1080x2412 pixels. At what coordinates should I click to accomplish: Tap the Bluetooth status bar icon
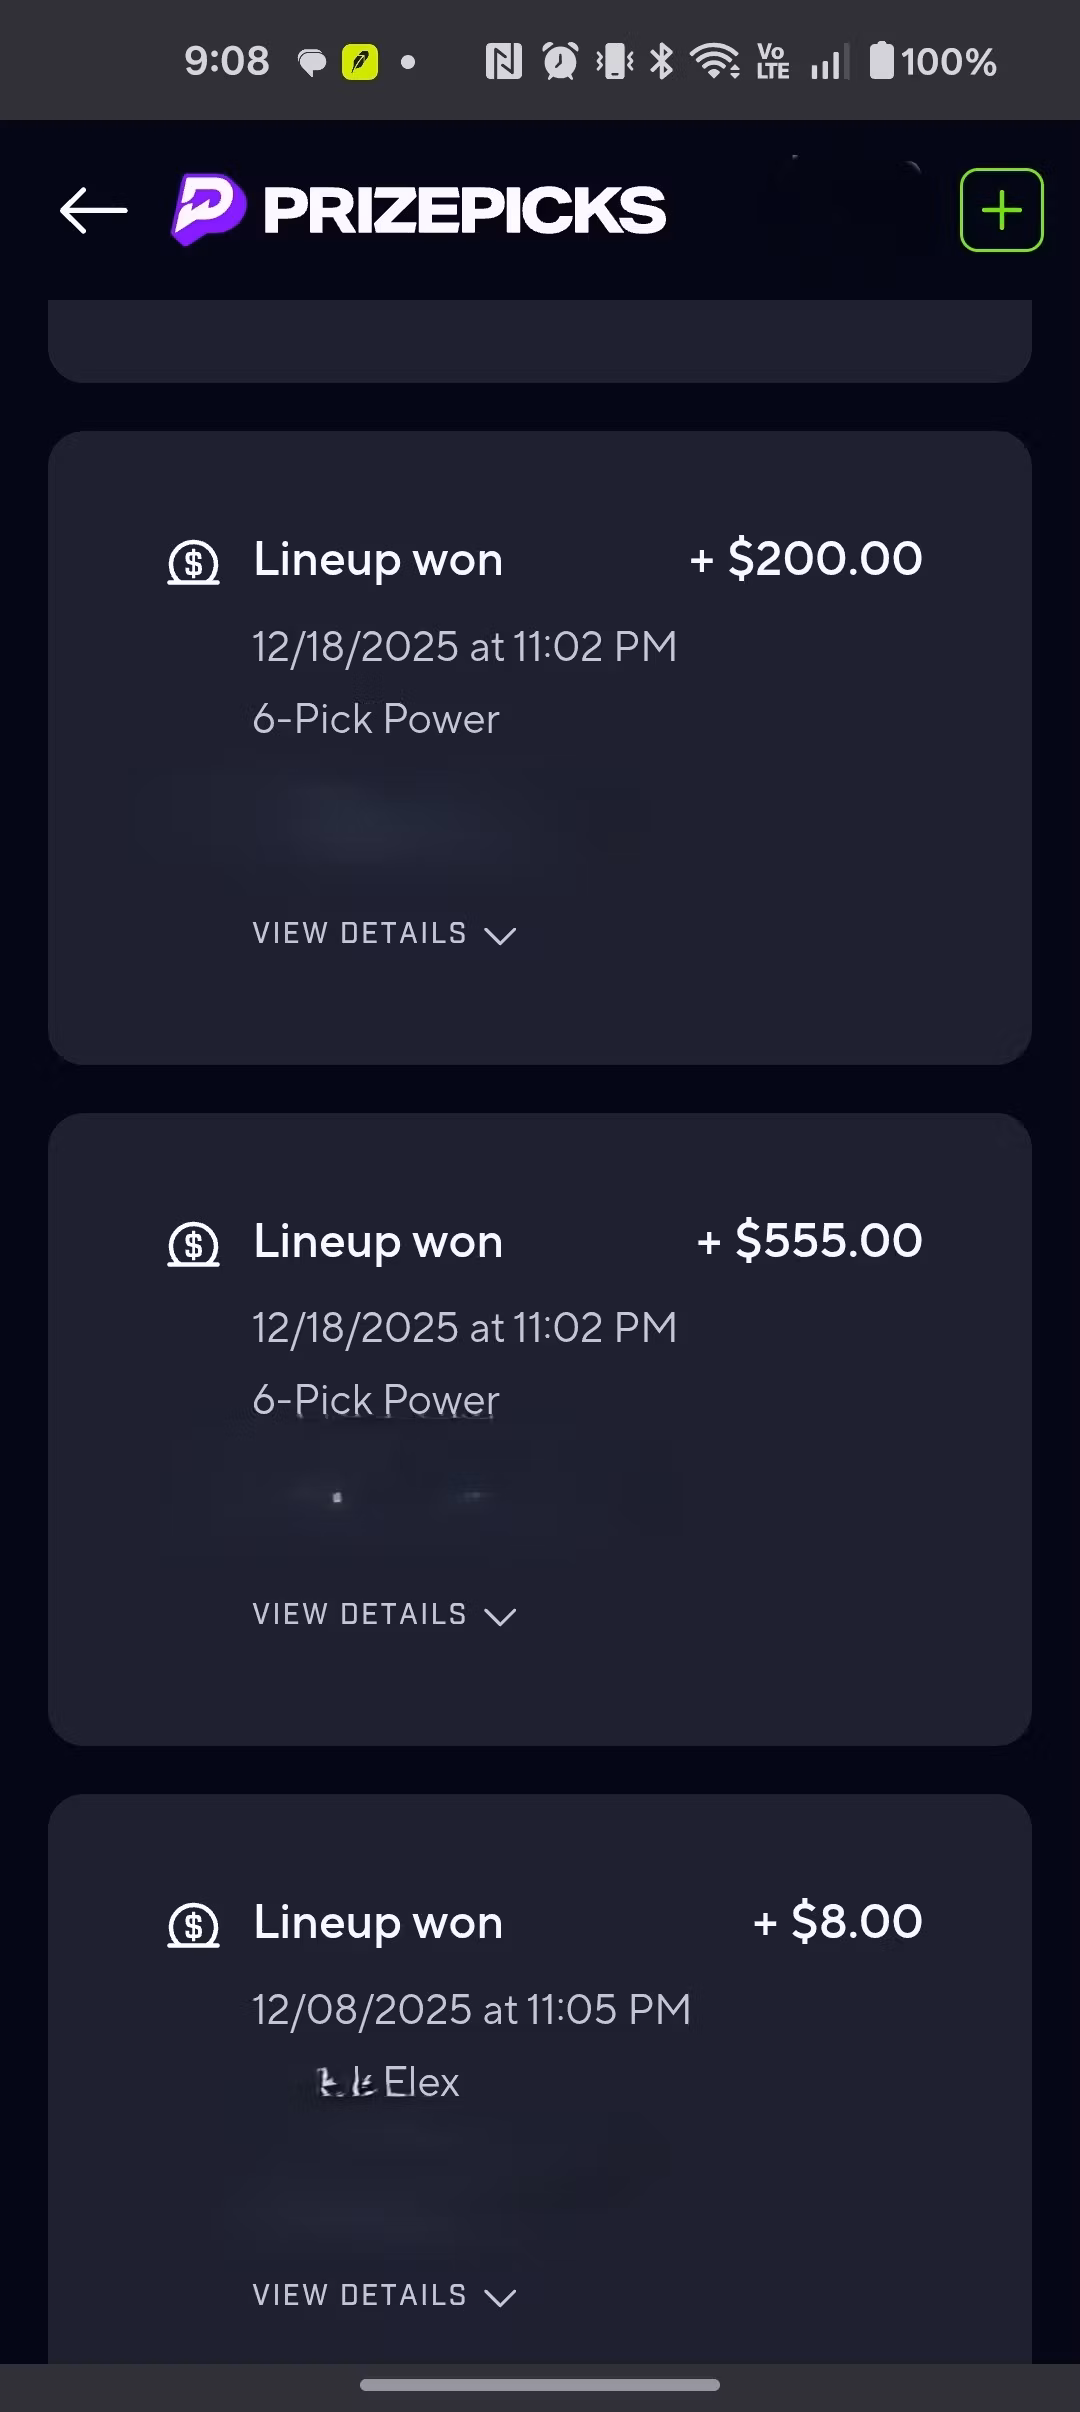click(661, 62)
